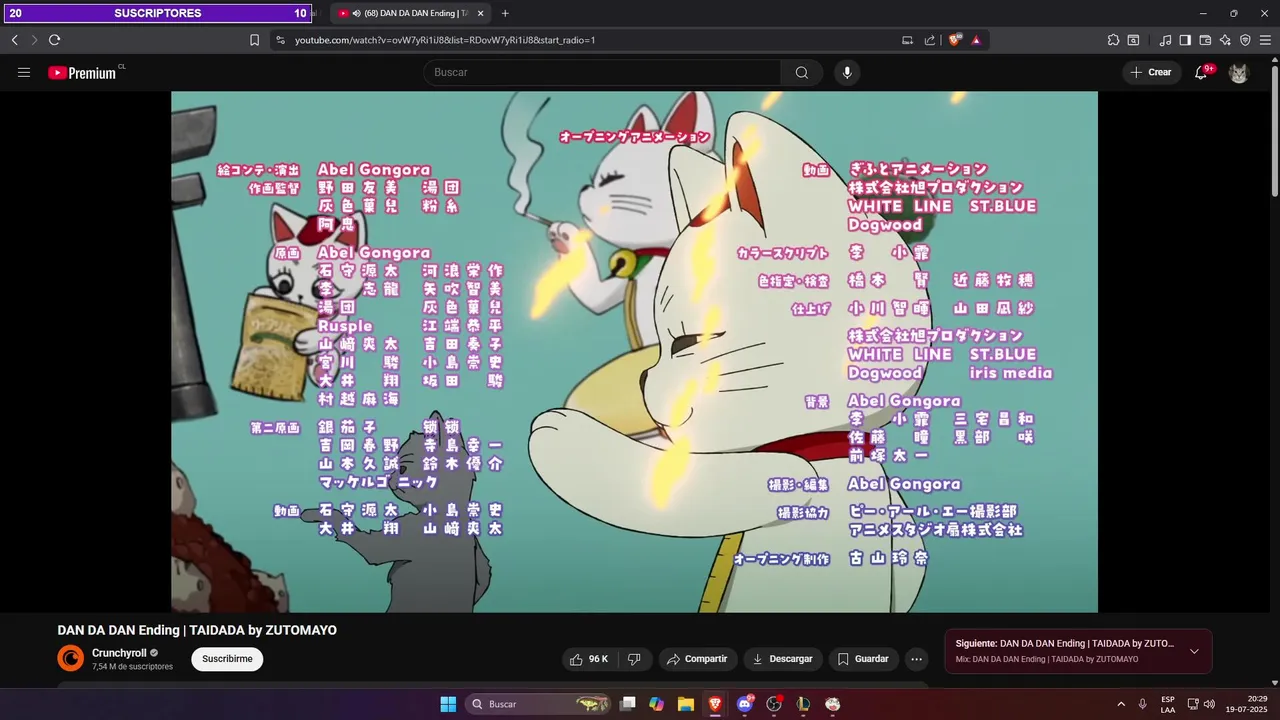Screen dimensions: 1280x720
Task: Open next video Siguiente title
Action: pos(1065,643)
